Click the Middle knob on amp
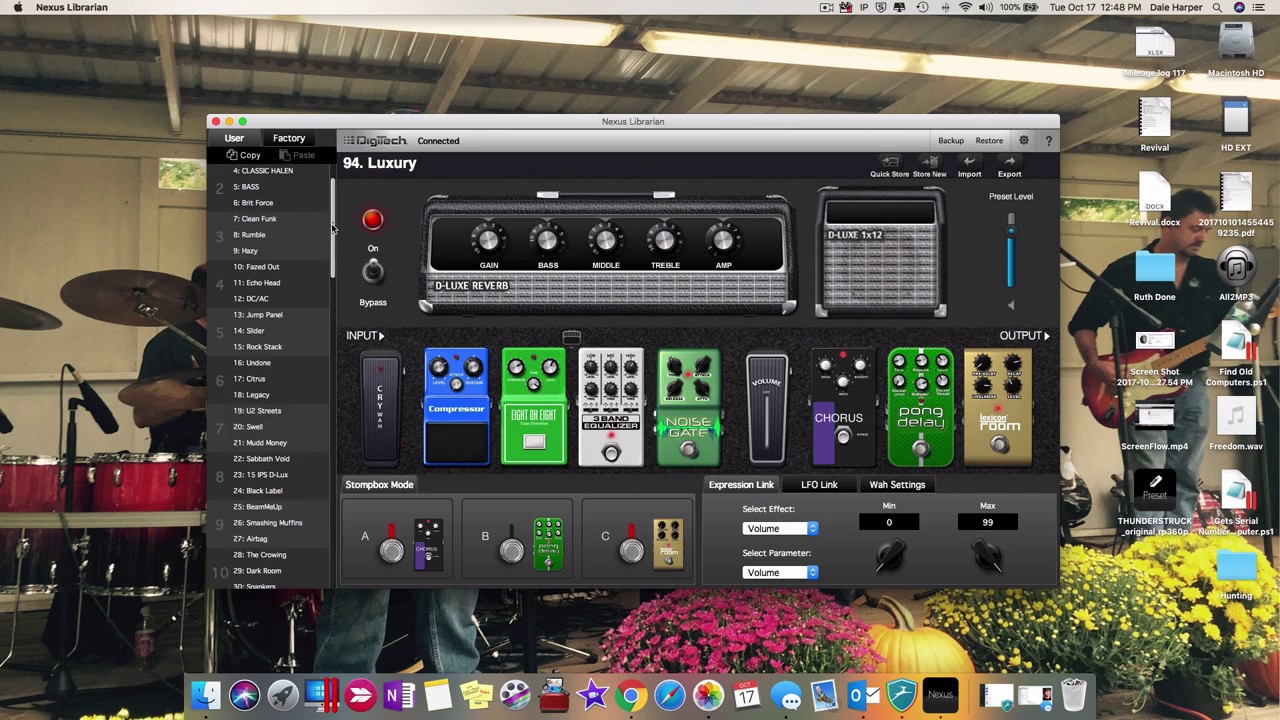The width and height of the screenshot is (1280, 720). [x=605, y=240]
